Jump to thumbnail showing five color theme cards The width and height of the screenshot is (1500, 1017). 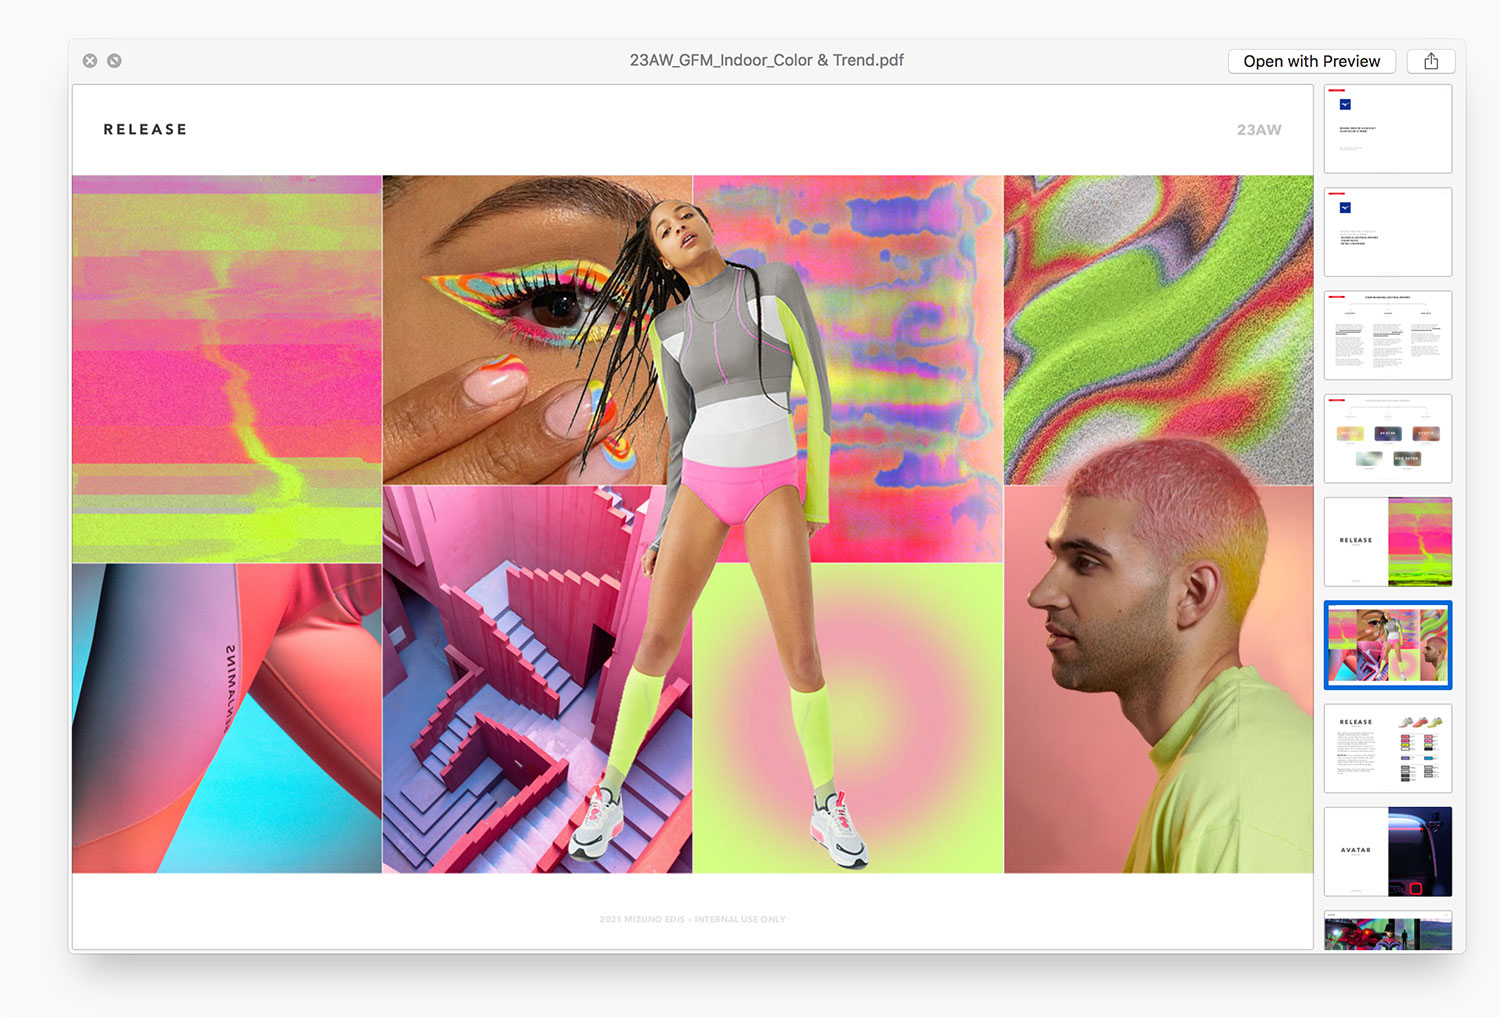pos(1387,438)
